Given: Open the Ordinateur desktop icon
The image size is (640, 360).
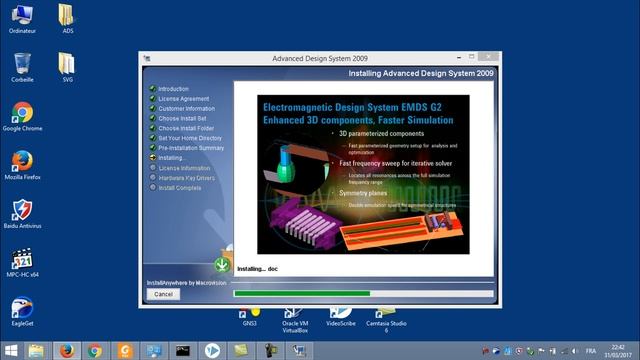Looking at the screenshot, I should click(x=22, y=18).
